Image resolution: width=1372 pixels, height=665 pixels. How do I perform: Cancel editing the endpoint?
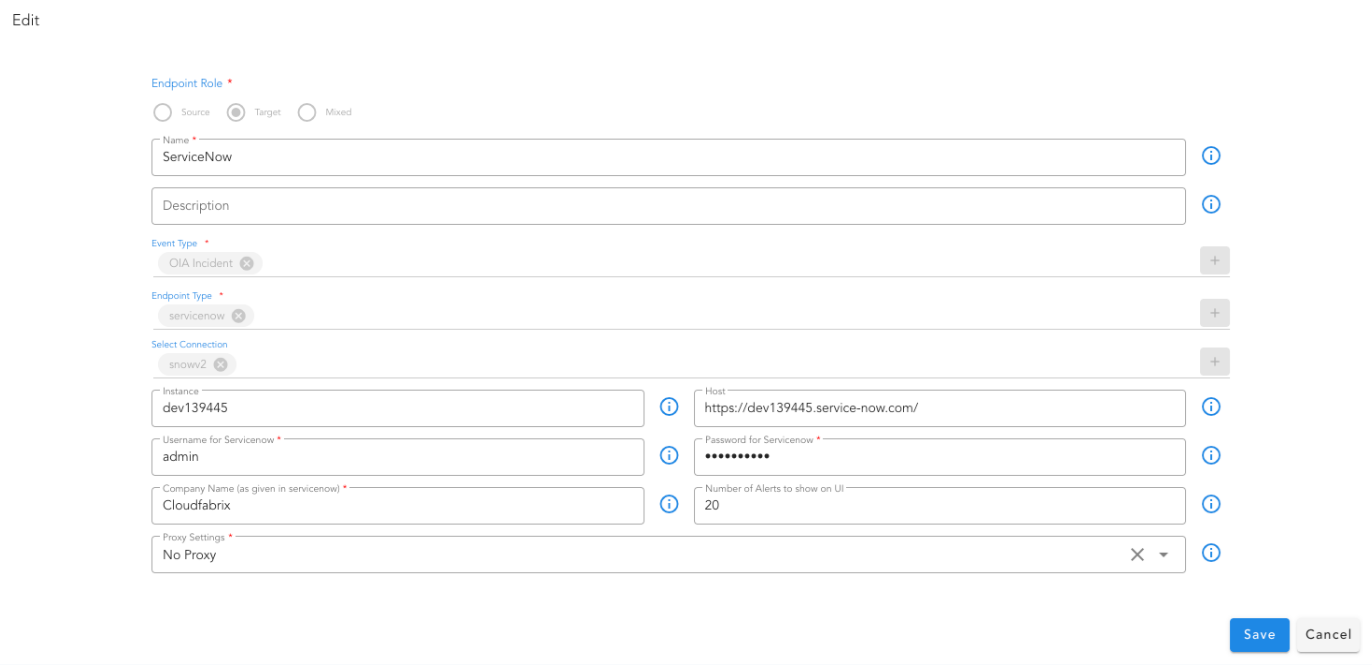tap(1328, 635)
